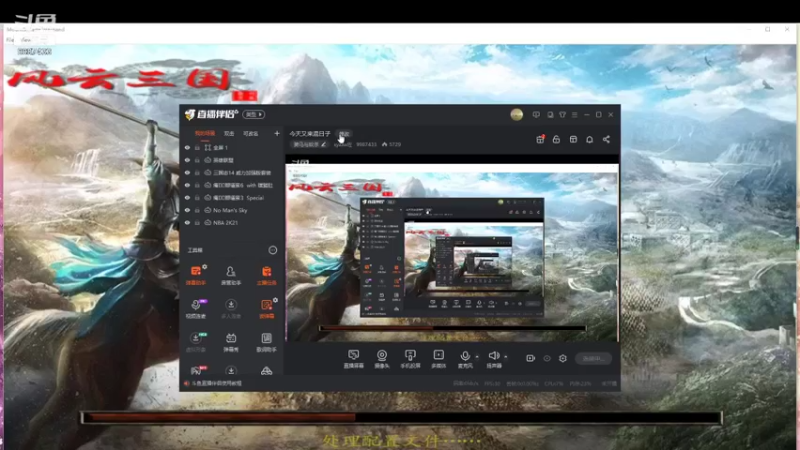Screen dimensions: 800x450
Task: Open the orange clipboard task tool
Action: tap(266, 275)
